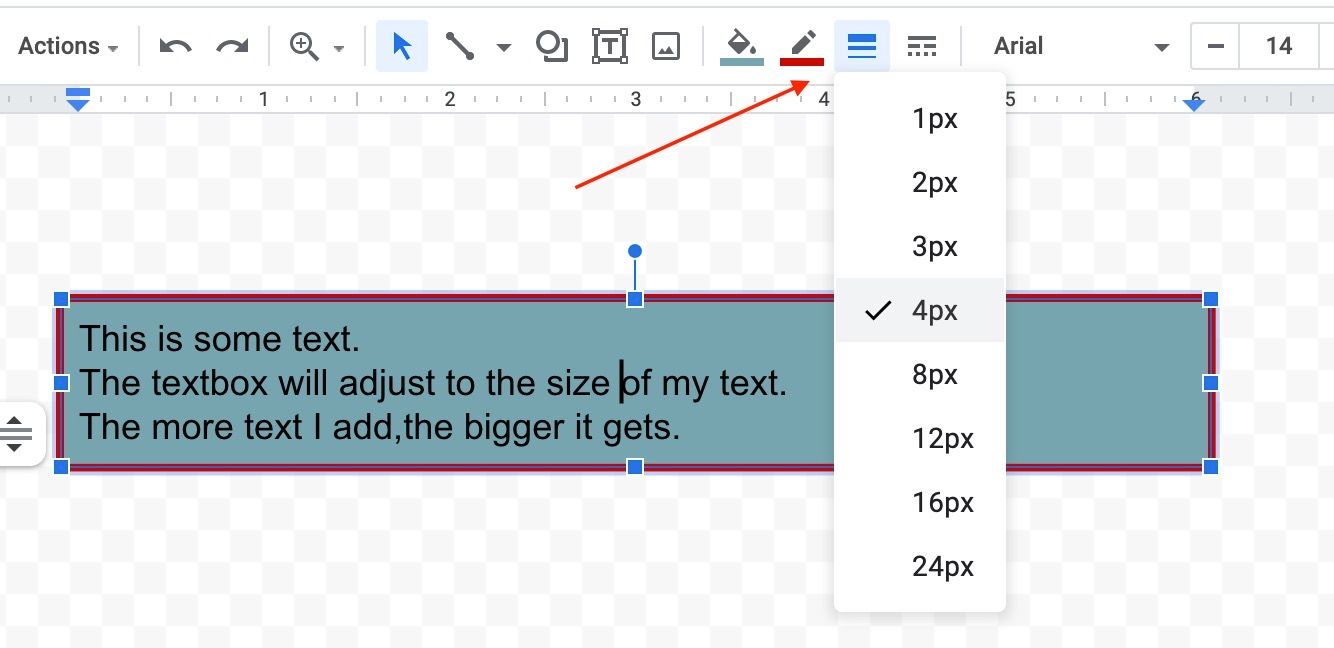Open the Arial font dropdown

pyautogui.click(x=1080, y=47)
